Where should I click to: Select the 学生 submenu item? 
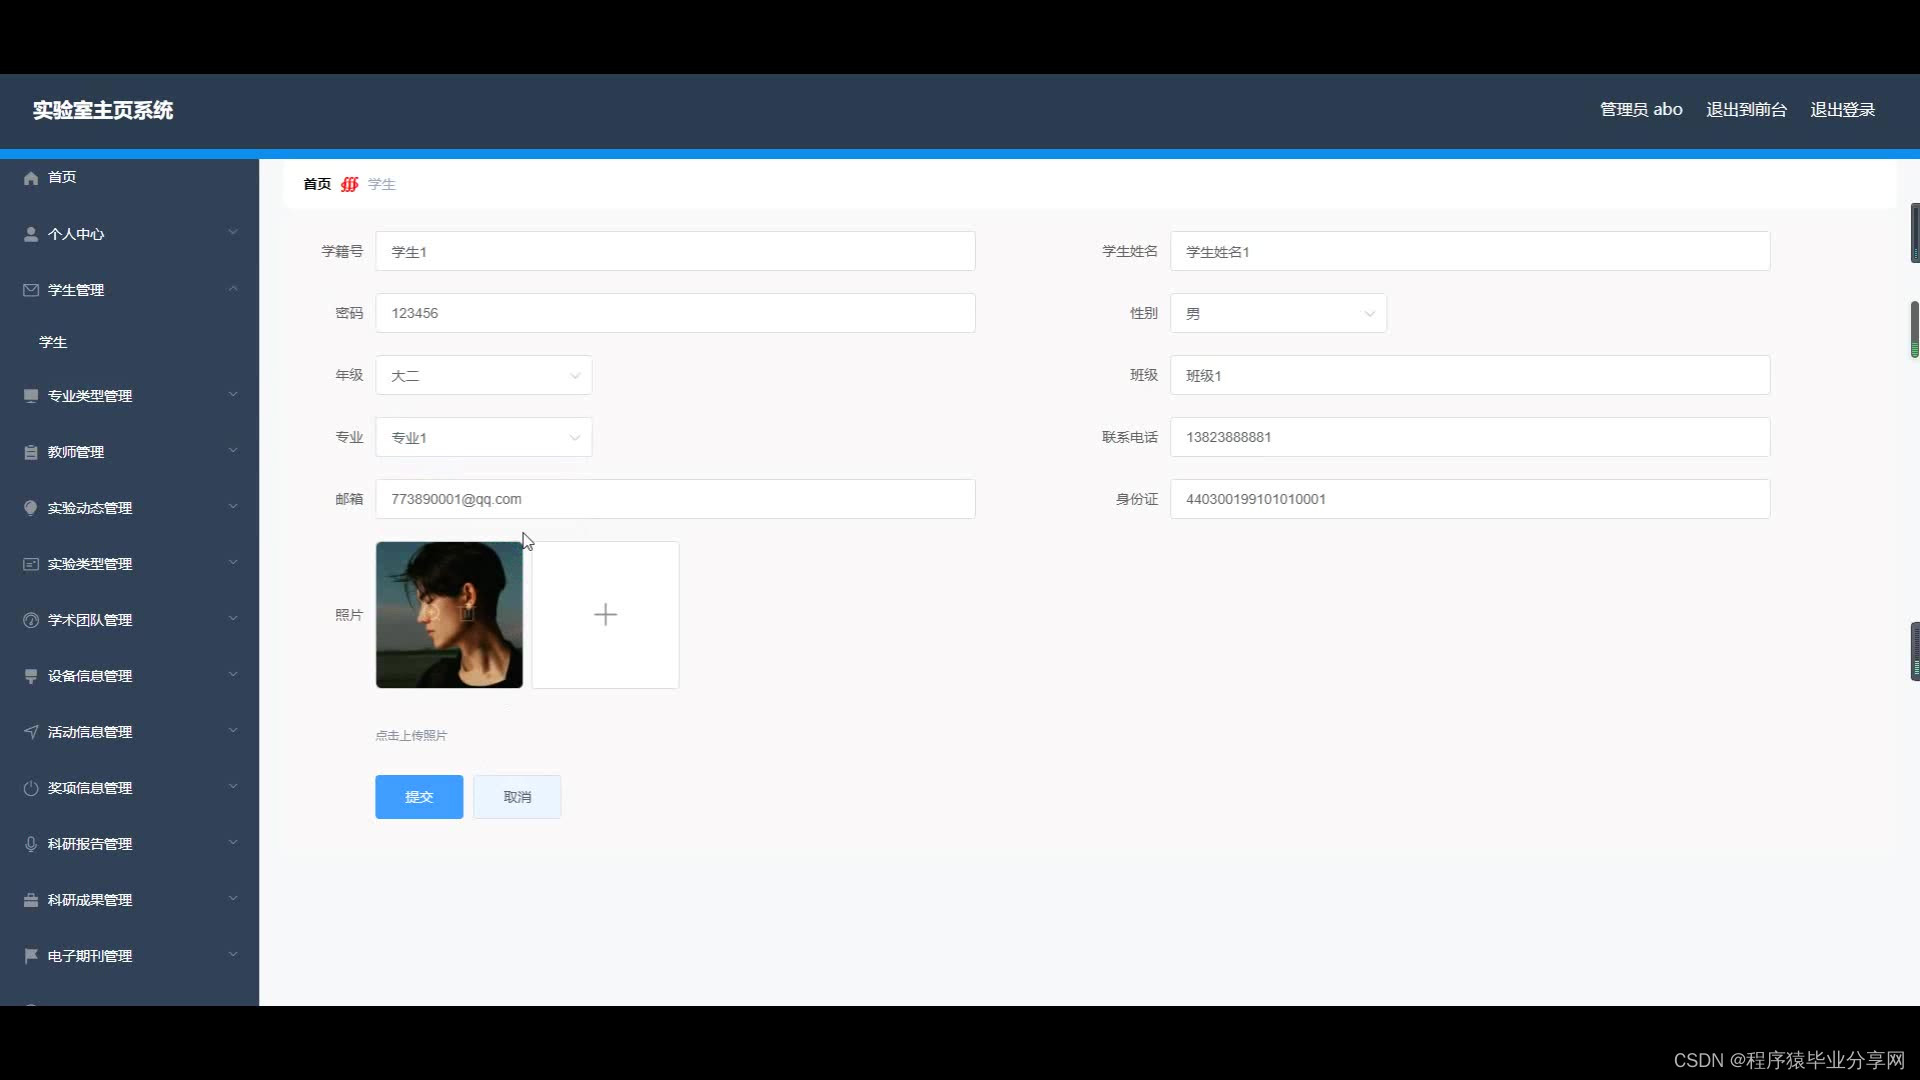click(53, 342)
